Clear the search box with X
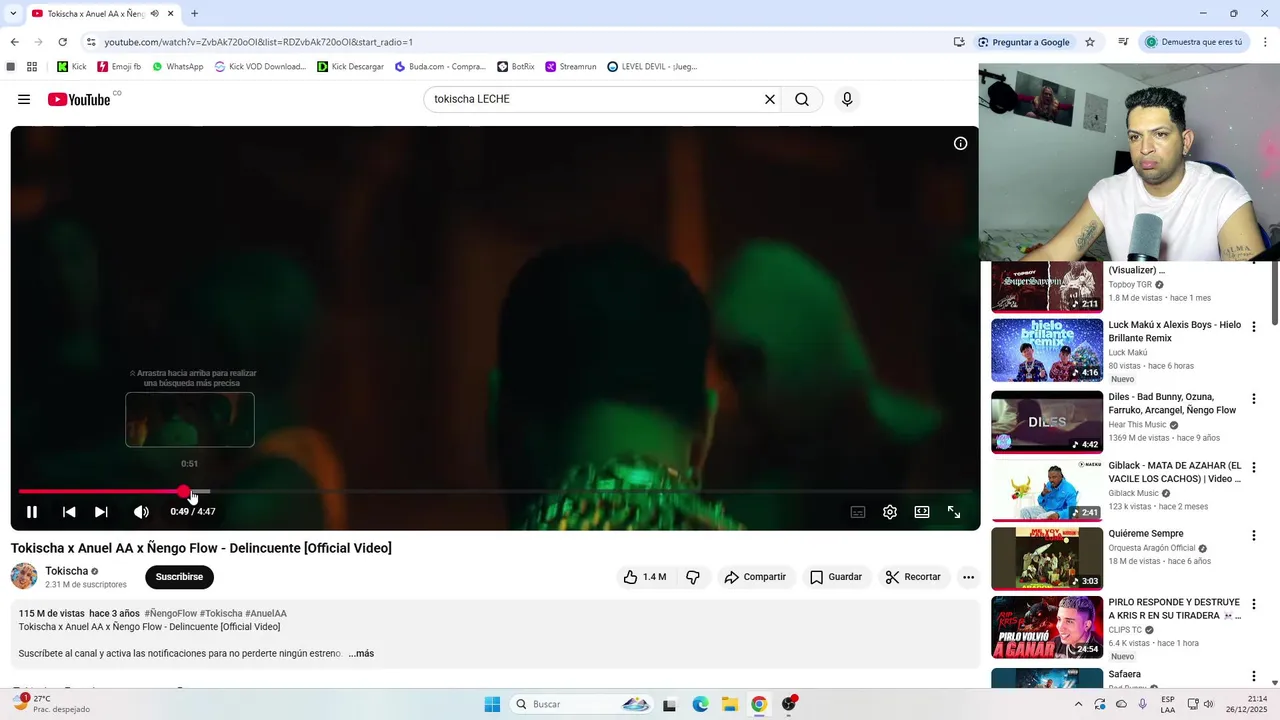Viewport: 1280px width, 720px height. pos(770,99)
